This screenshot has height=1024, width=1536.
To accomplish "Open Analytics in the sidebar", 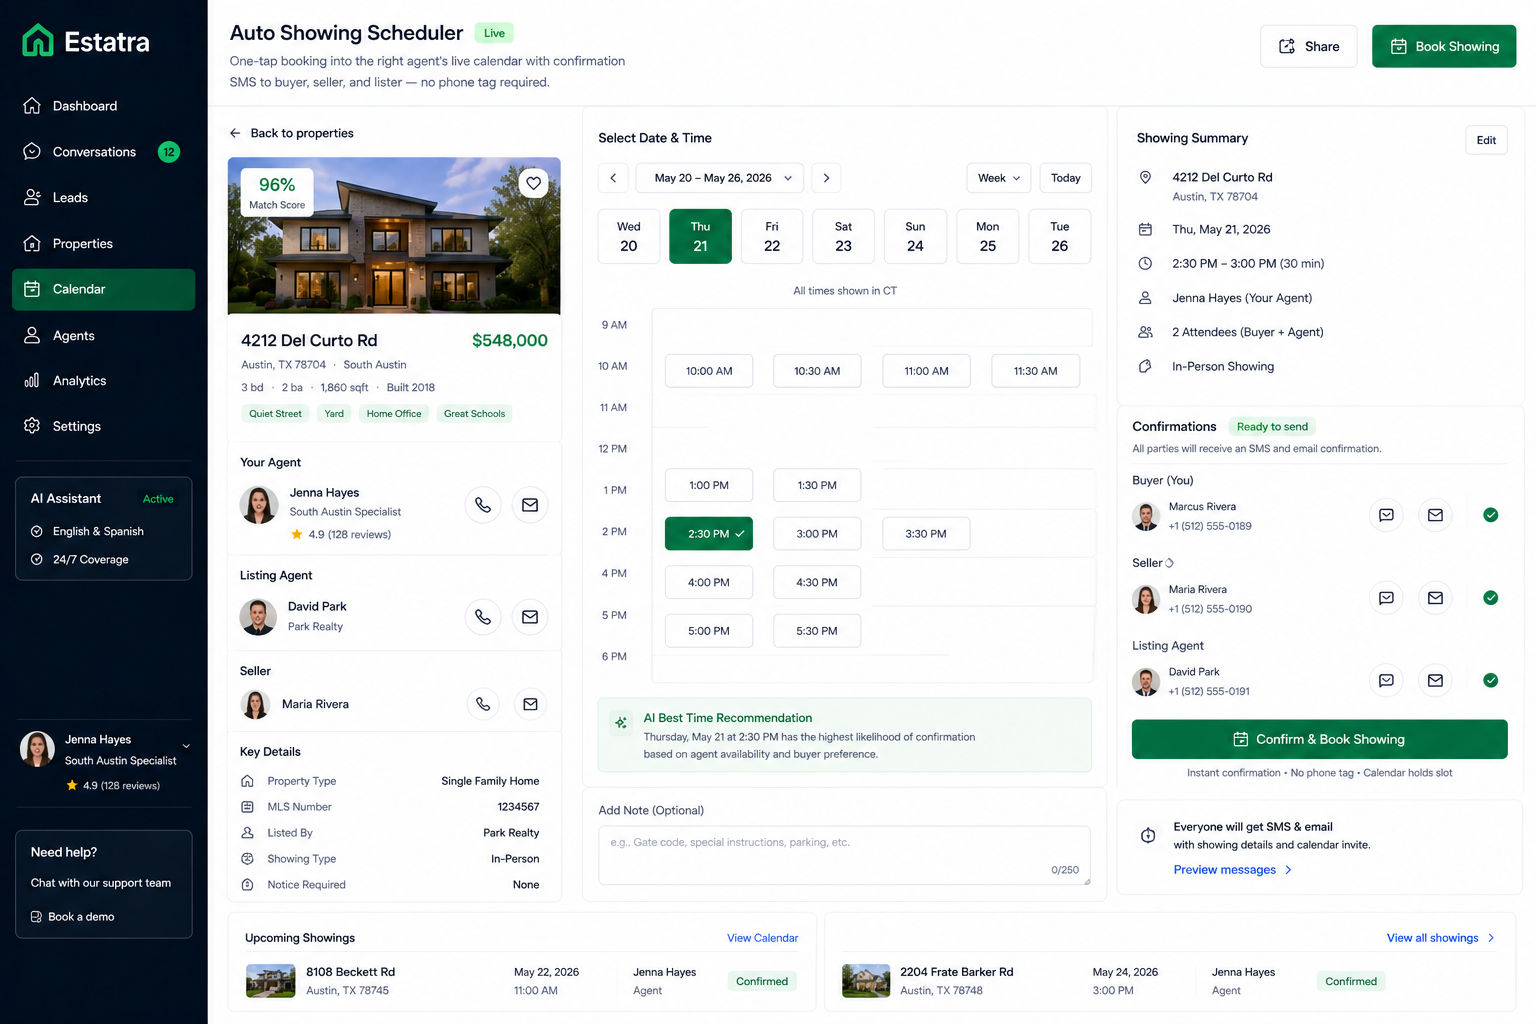I will tap(104, 381).
